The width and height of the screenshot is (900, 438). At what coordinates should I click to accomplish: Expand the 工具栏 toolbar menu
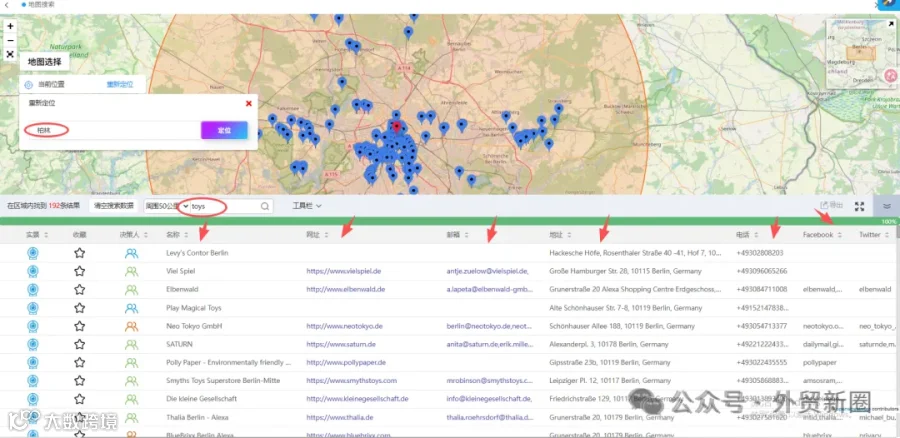coord(307,206)
